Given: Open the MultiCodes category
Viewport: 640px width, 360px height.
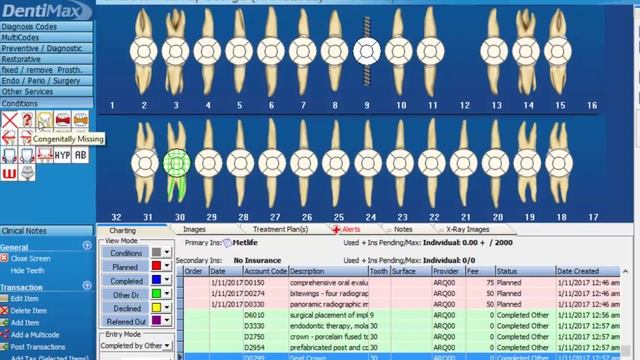Looking at the screenshot, I should pyautogui.click(x=47, y=37).
